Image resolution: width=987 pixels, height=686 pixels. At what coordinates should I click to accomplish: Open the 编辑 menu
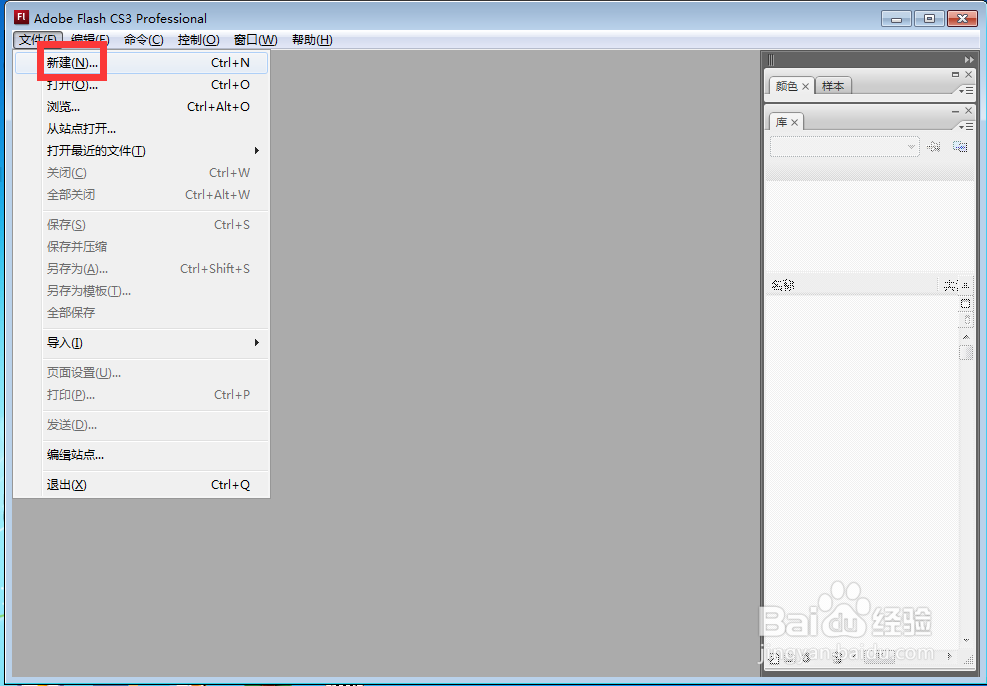(90, 40)
